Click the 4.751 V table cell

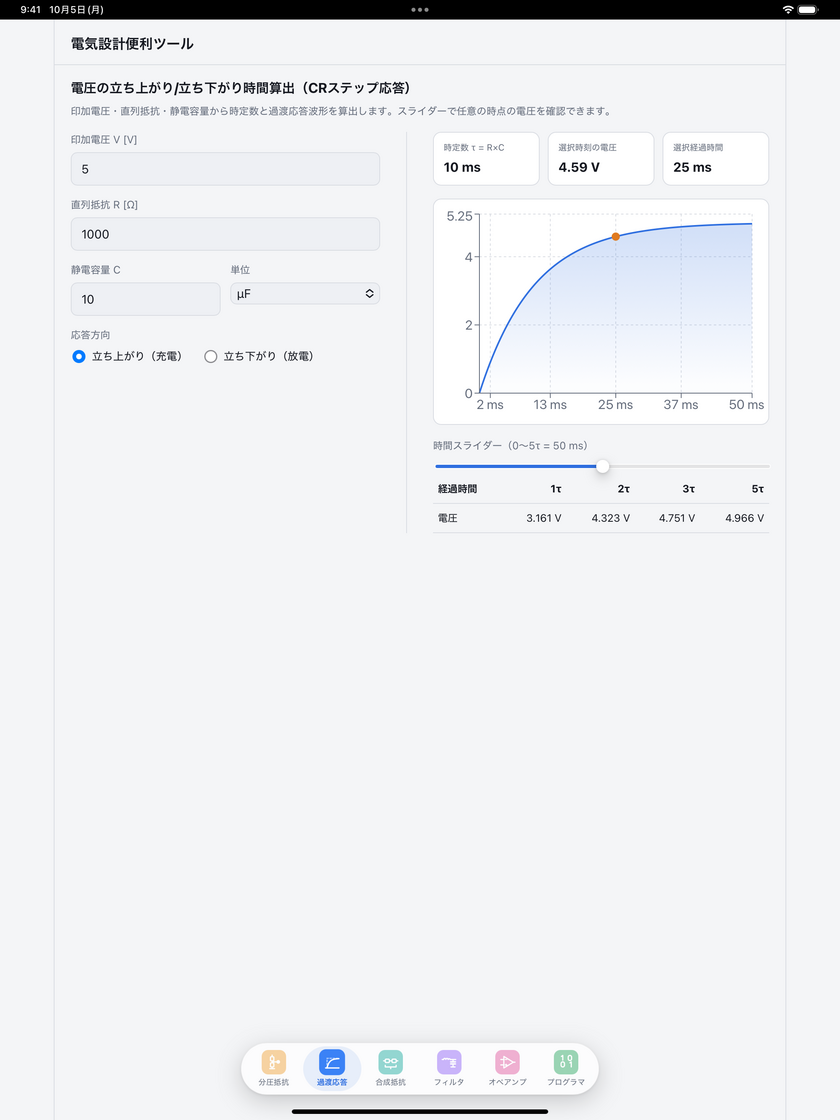(x=676, y=518)
